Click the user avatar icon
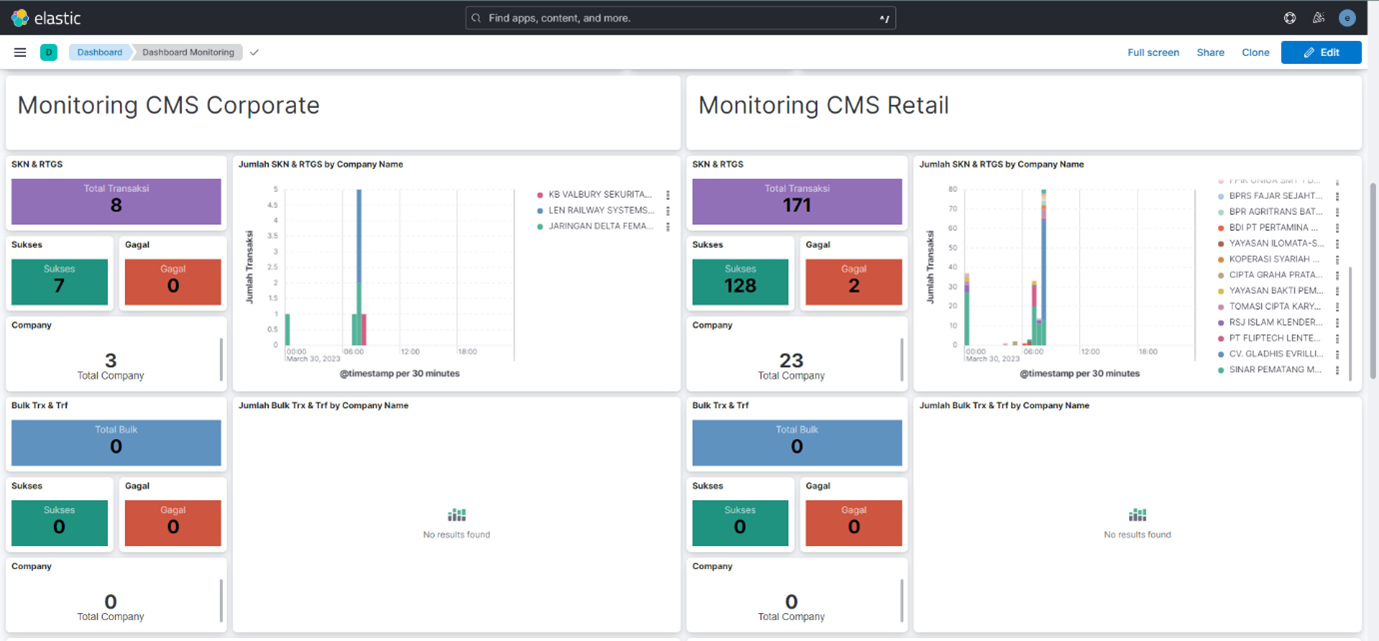 1347,18
